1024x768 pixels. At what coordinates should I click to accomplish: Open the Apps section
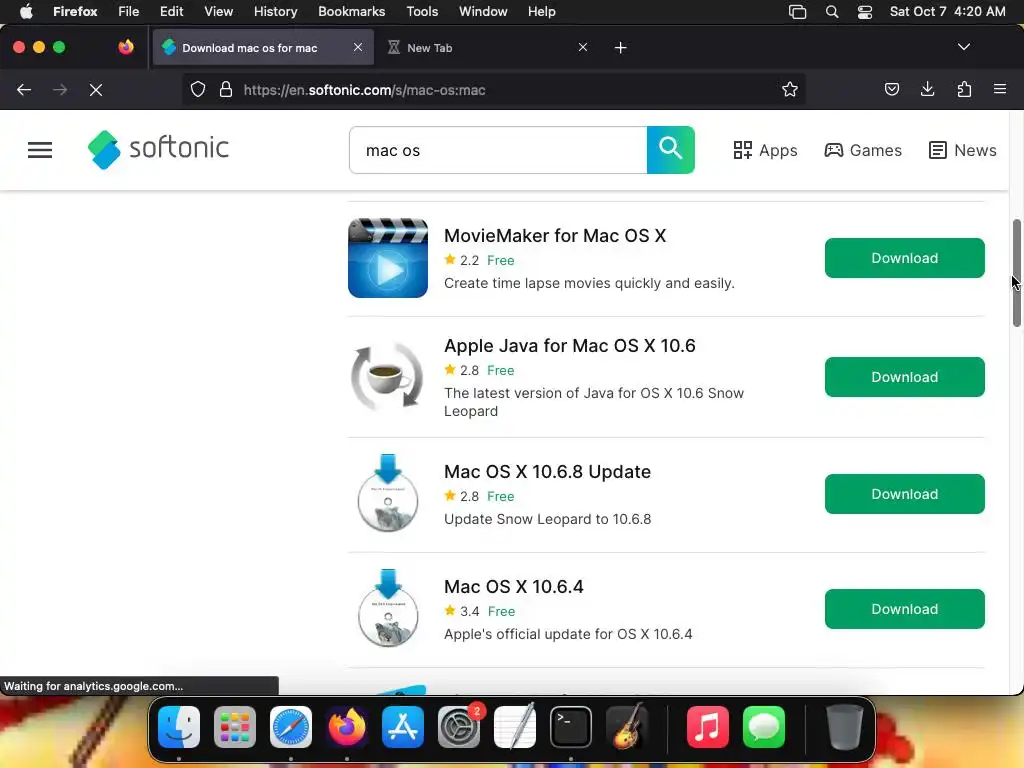[x=765, y=150]
